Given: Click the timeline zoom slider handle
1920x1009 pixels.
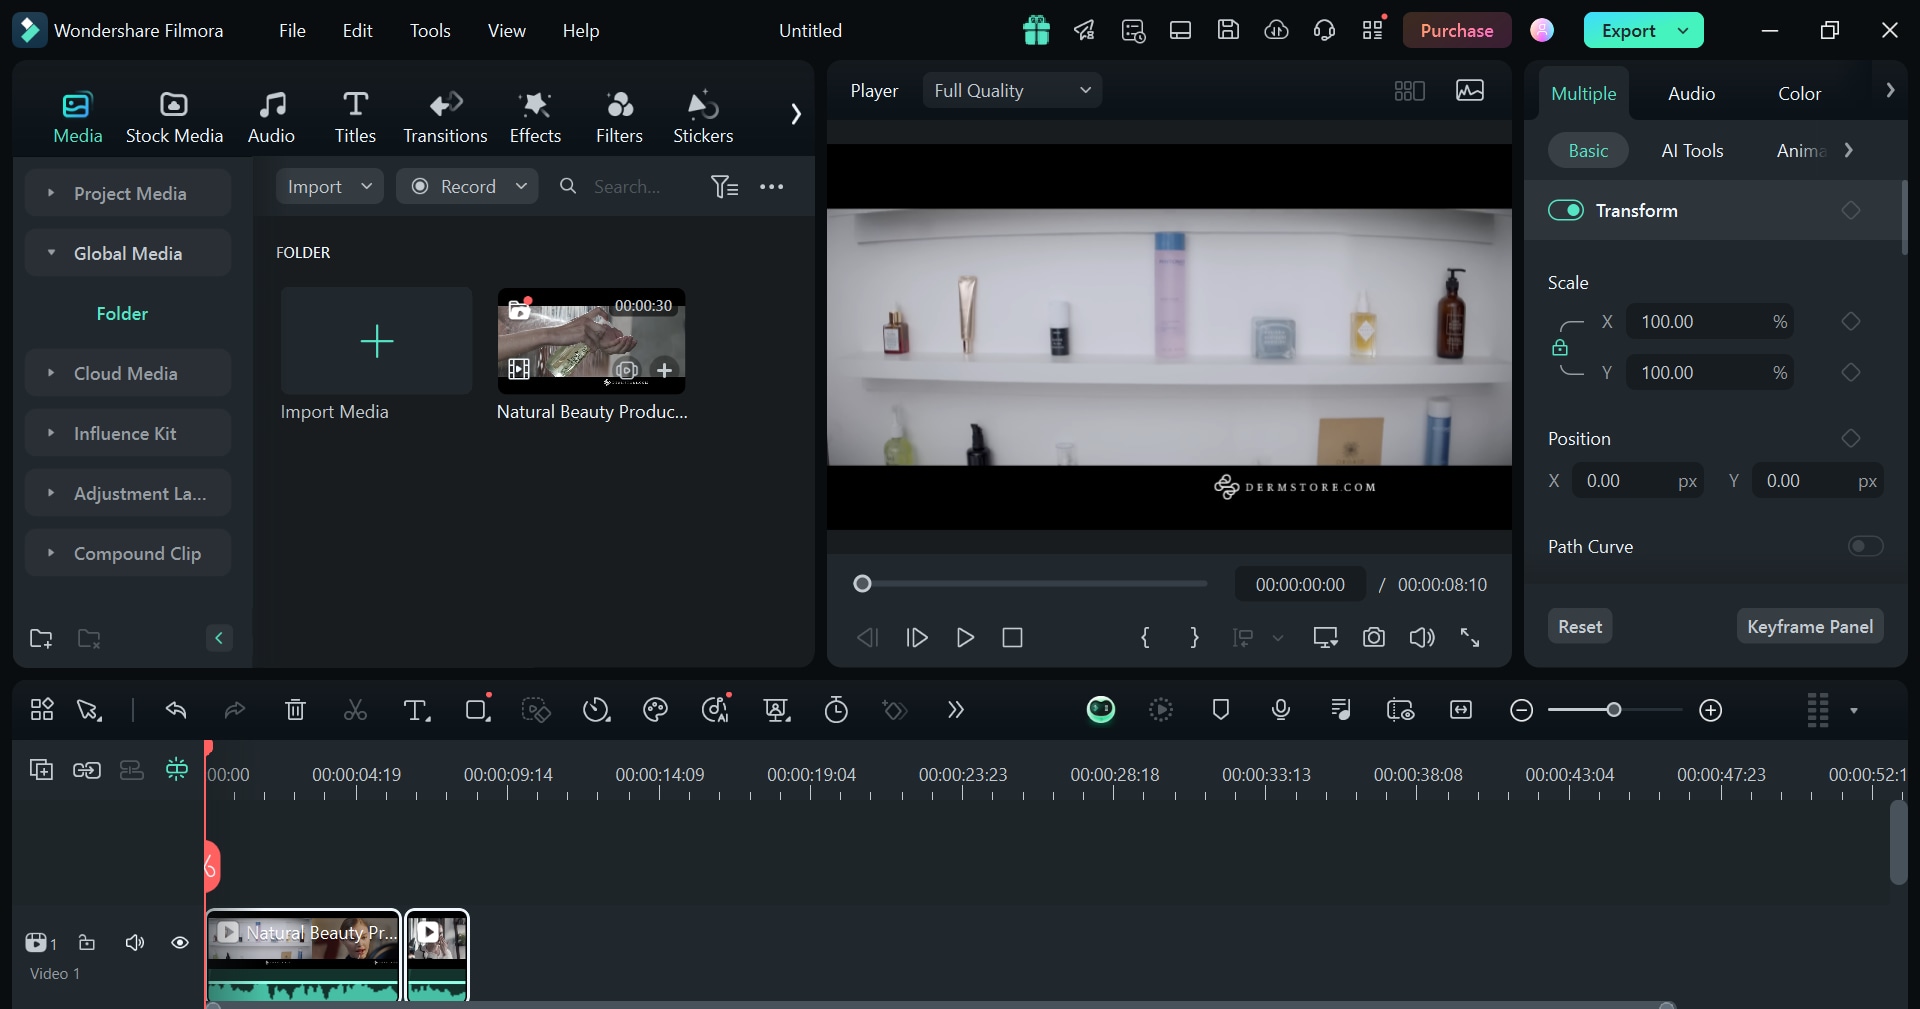Looking at the screenshot, I should coord(1613,710).
